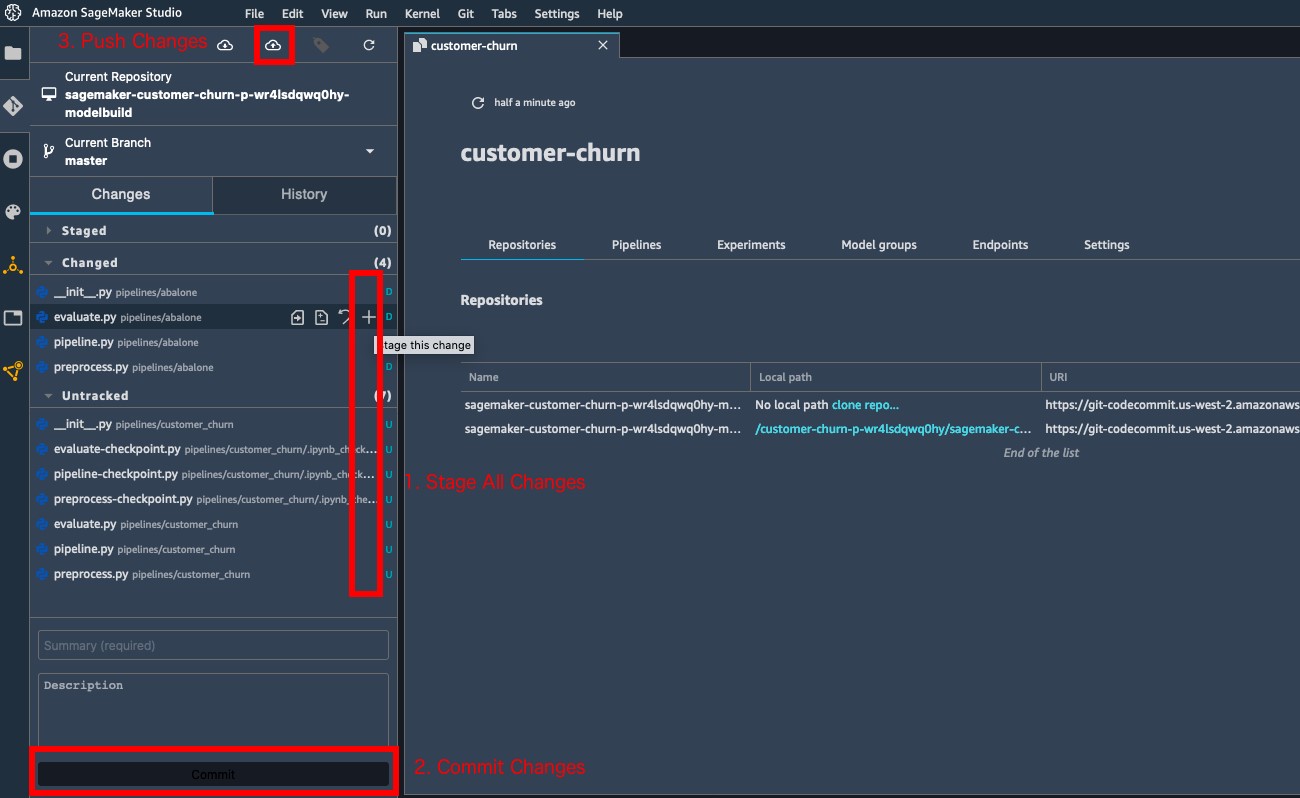
Task: Discard changes icon for evaluate.py
Action: pos(345,317)
